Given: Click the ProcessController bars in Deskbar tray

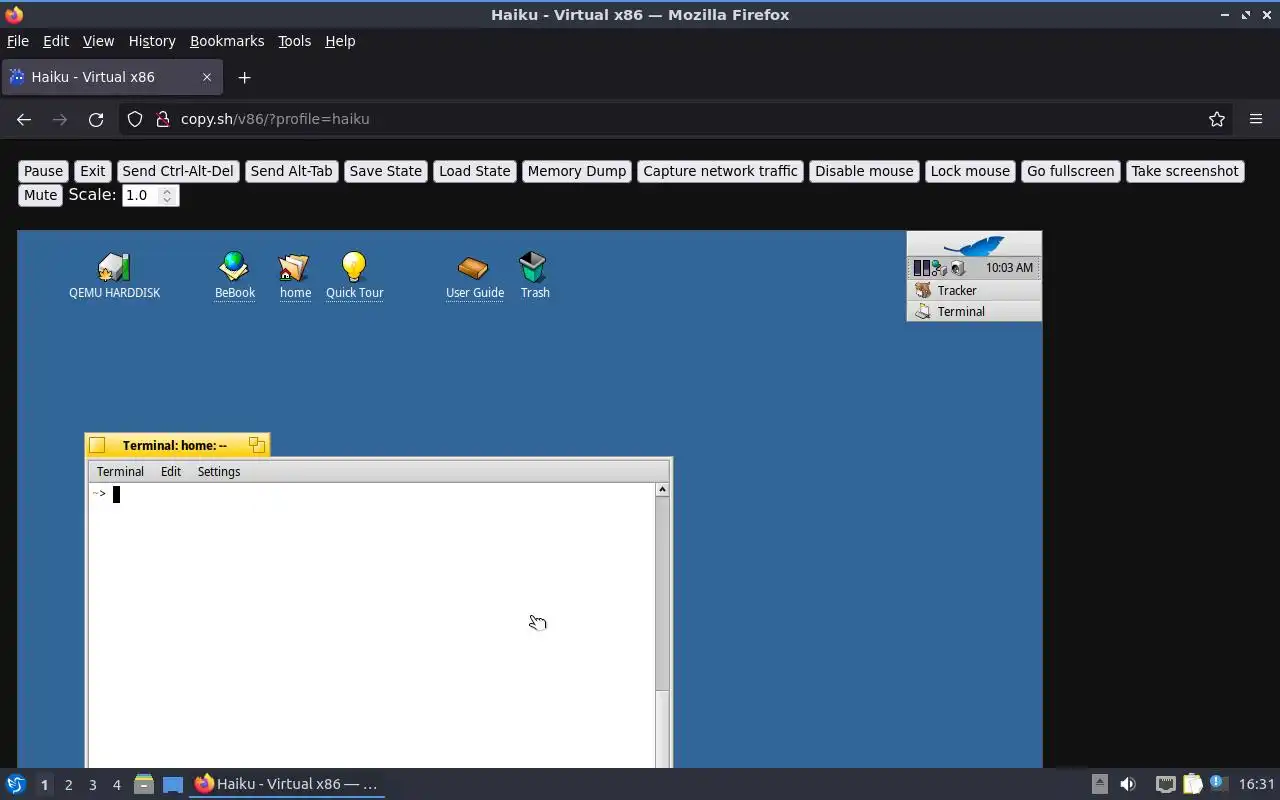Looking at the screenshot, I should (921, 268).
